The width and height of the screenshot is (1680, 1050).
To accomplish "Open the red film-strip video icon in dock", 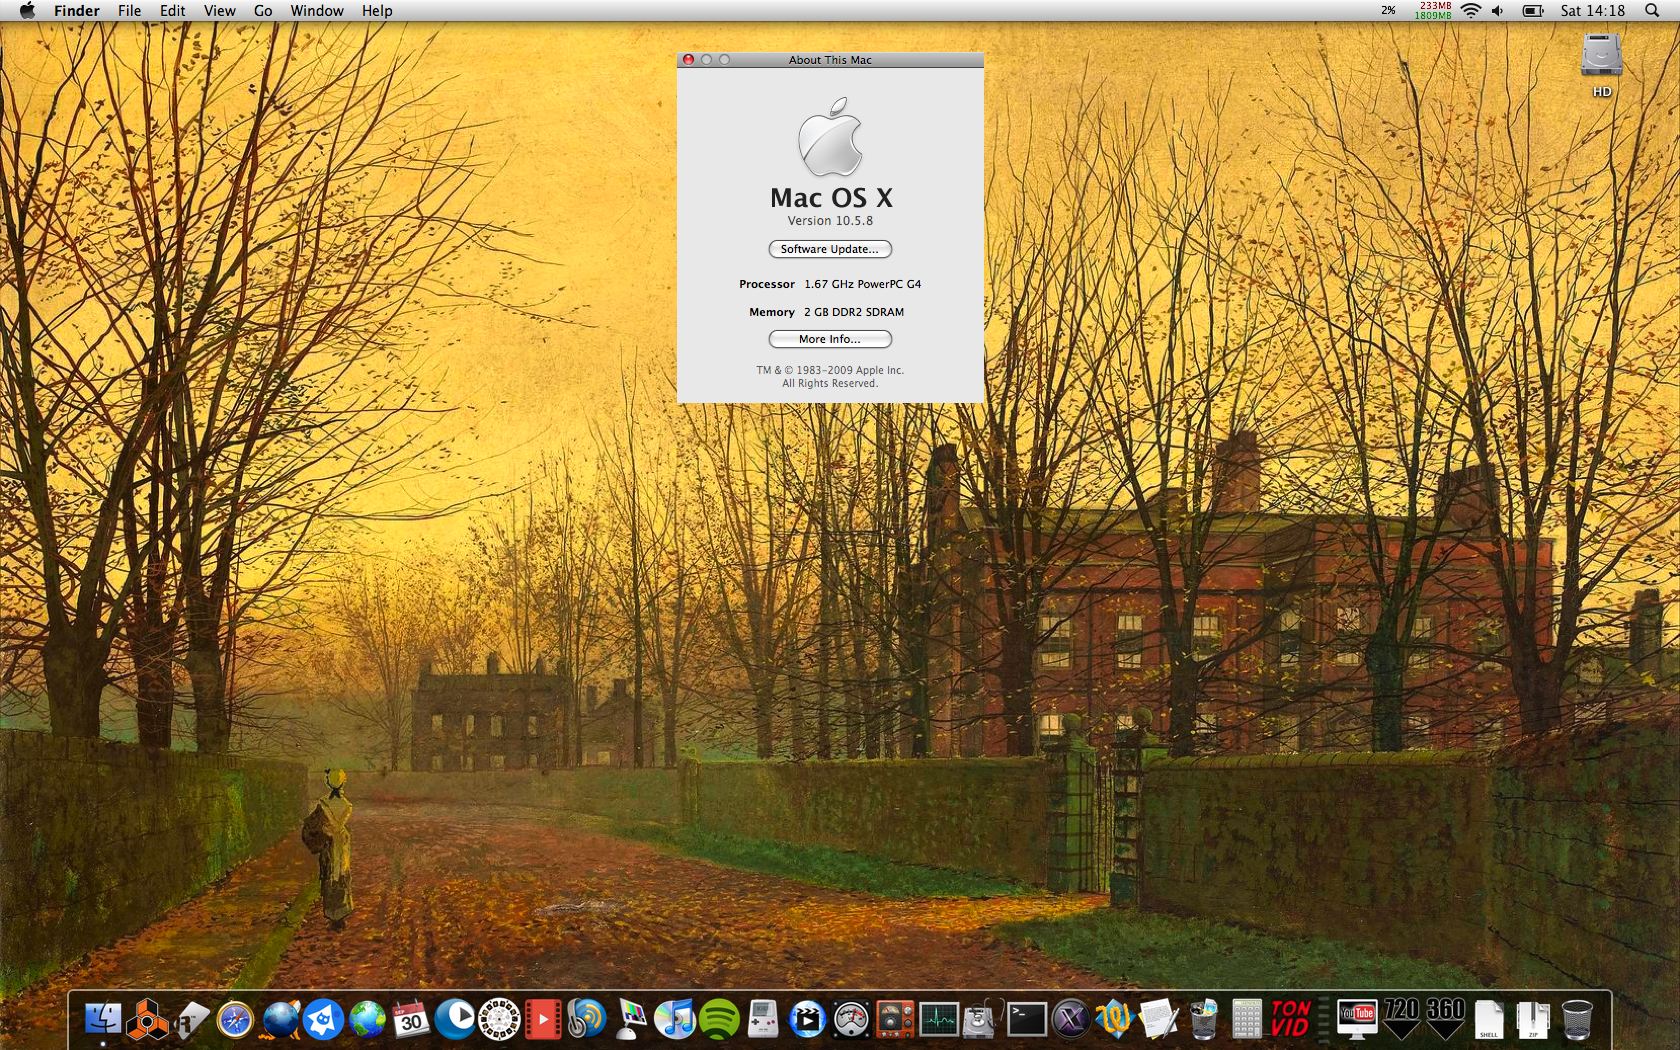I will click(543, 1019).
